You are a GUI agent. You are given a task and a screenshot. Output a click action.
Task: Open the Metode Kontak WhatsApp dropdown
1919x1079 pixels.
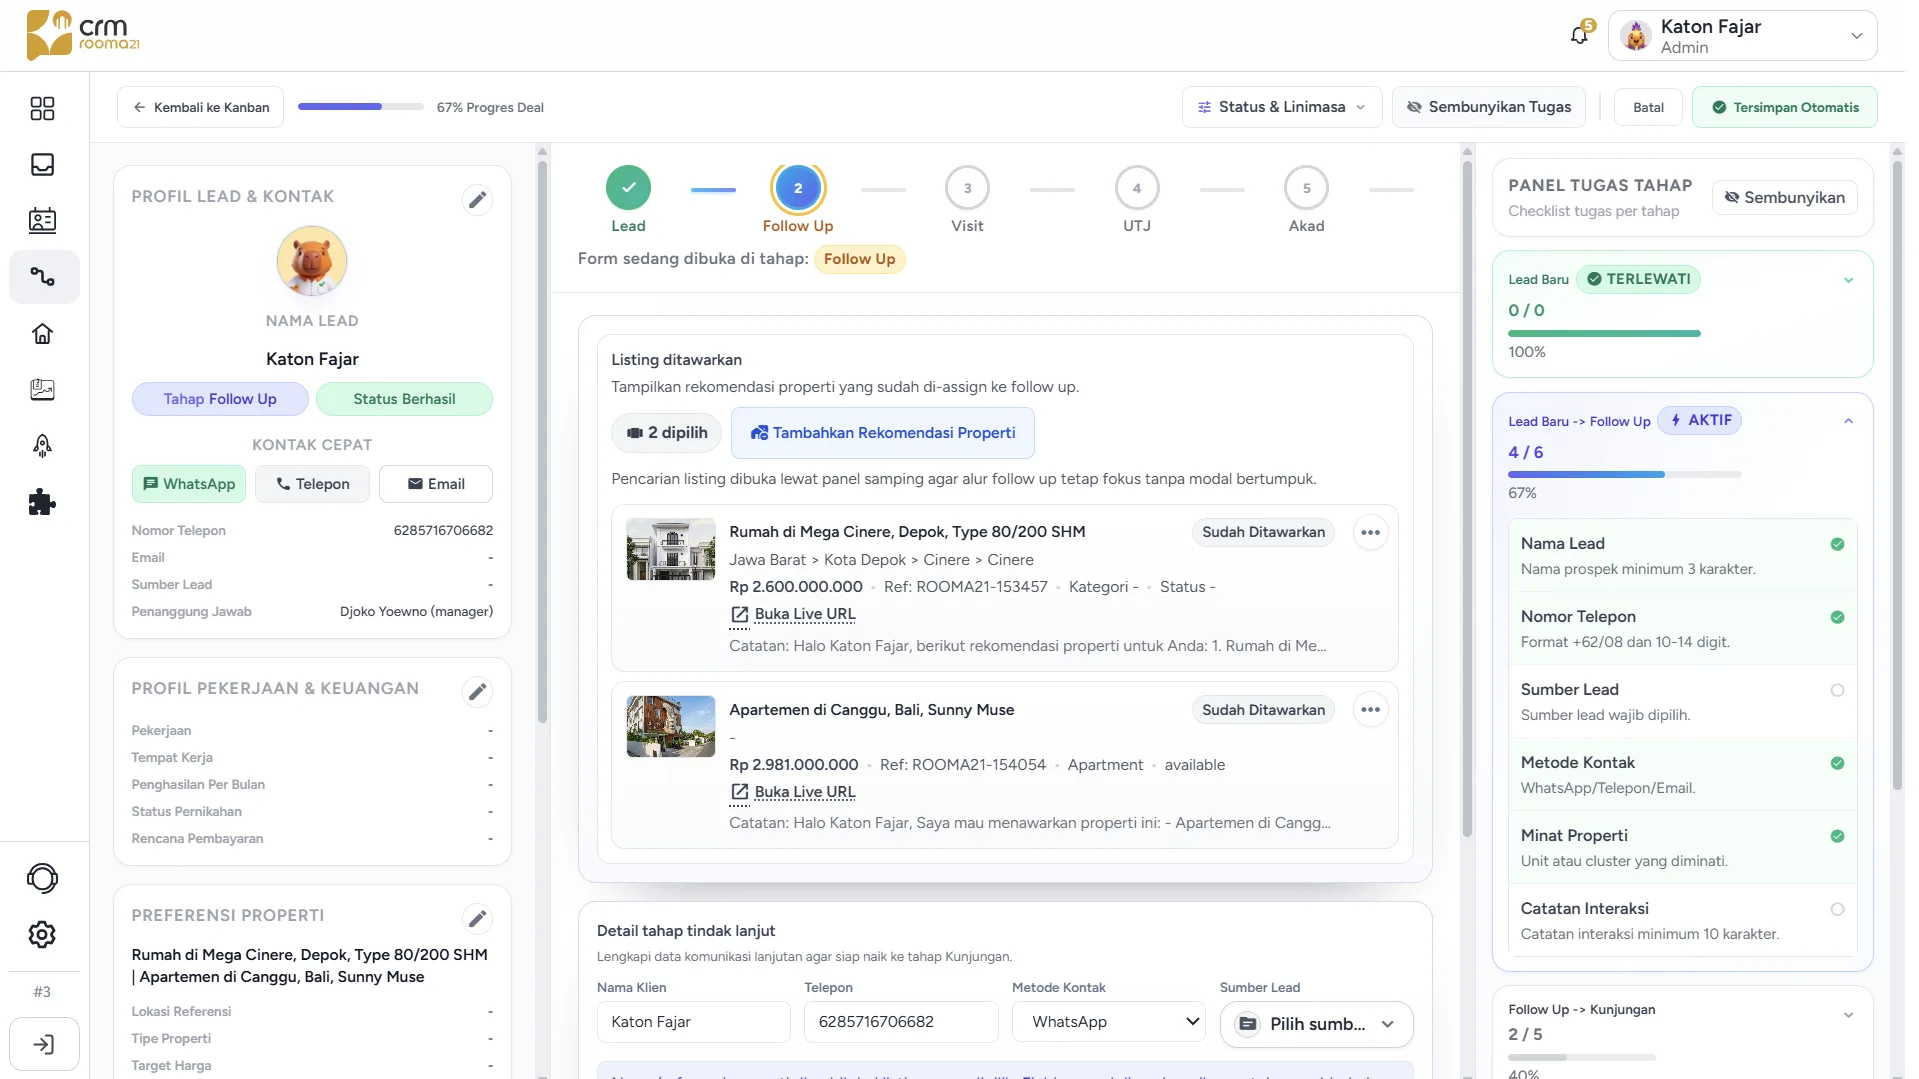(x=1108, y=1022)
